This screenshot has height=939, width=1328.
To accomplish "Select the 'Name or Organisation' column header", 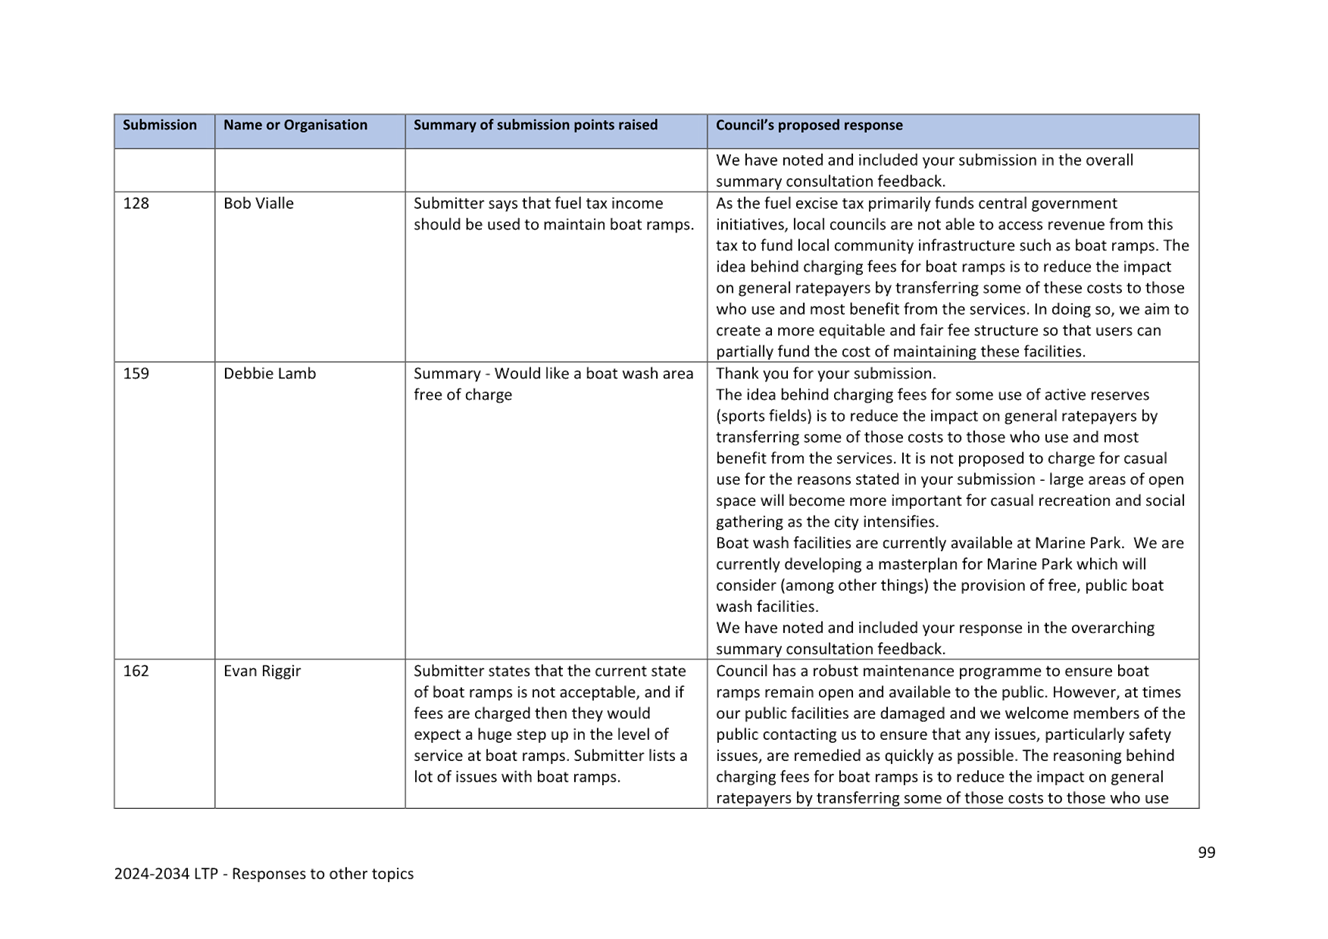I will (295, 125).
